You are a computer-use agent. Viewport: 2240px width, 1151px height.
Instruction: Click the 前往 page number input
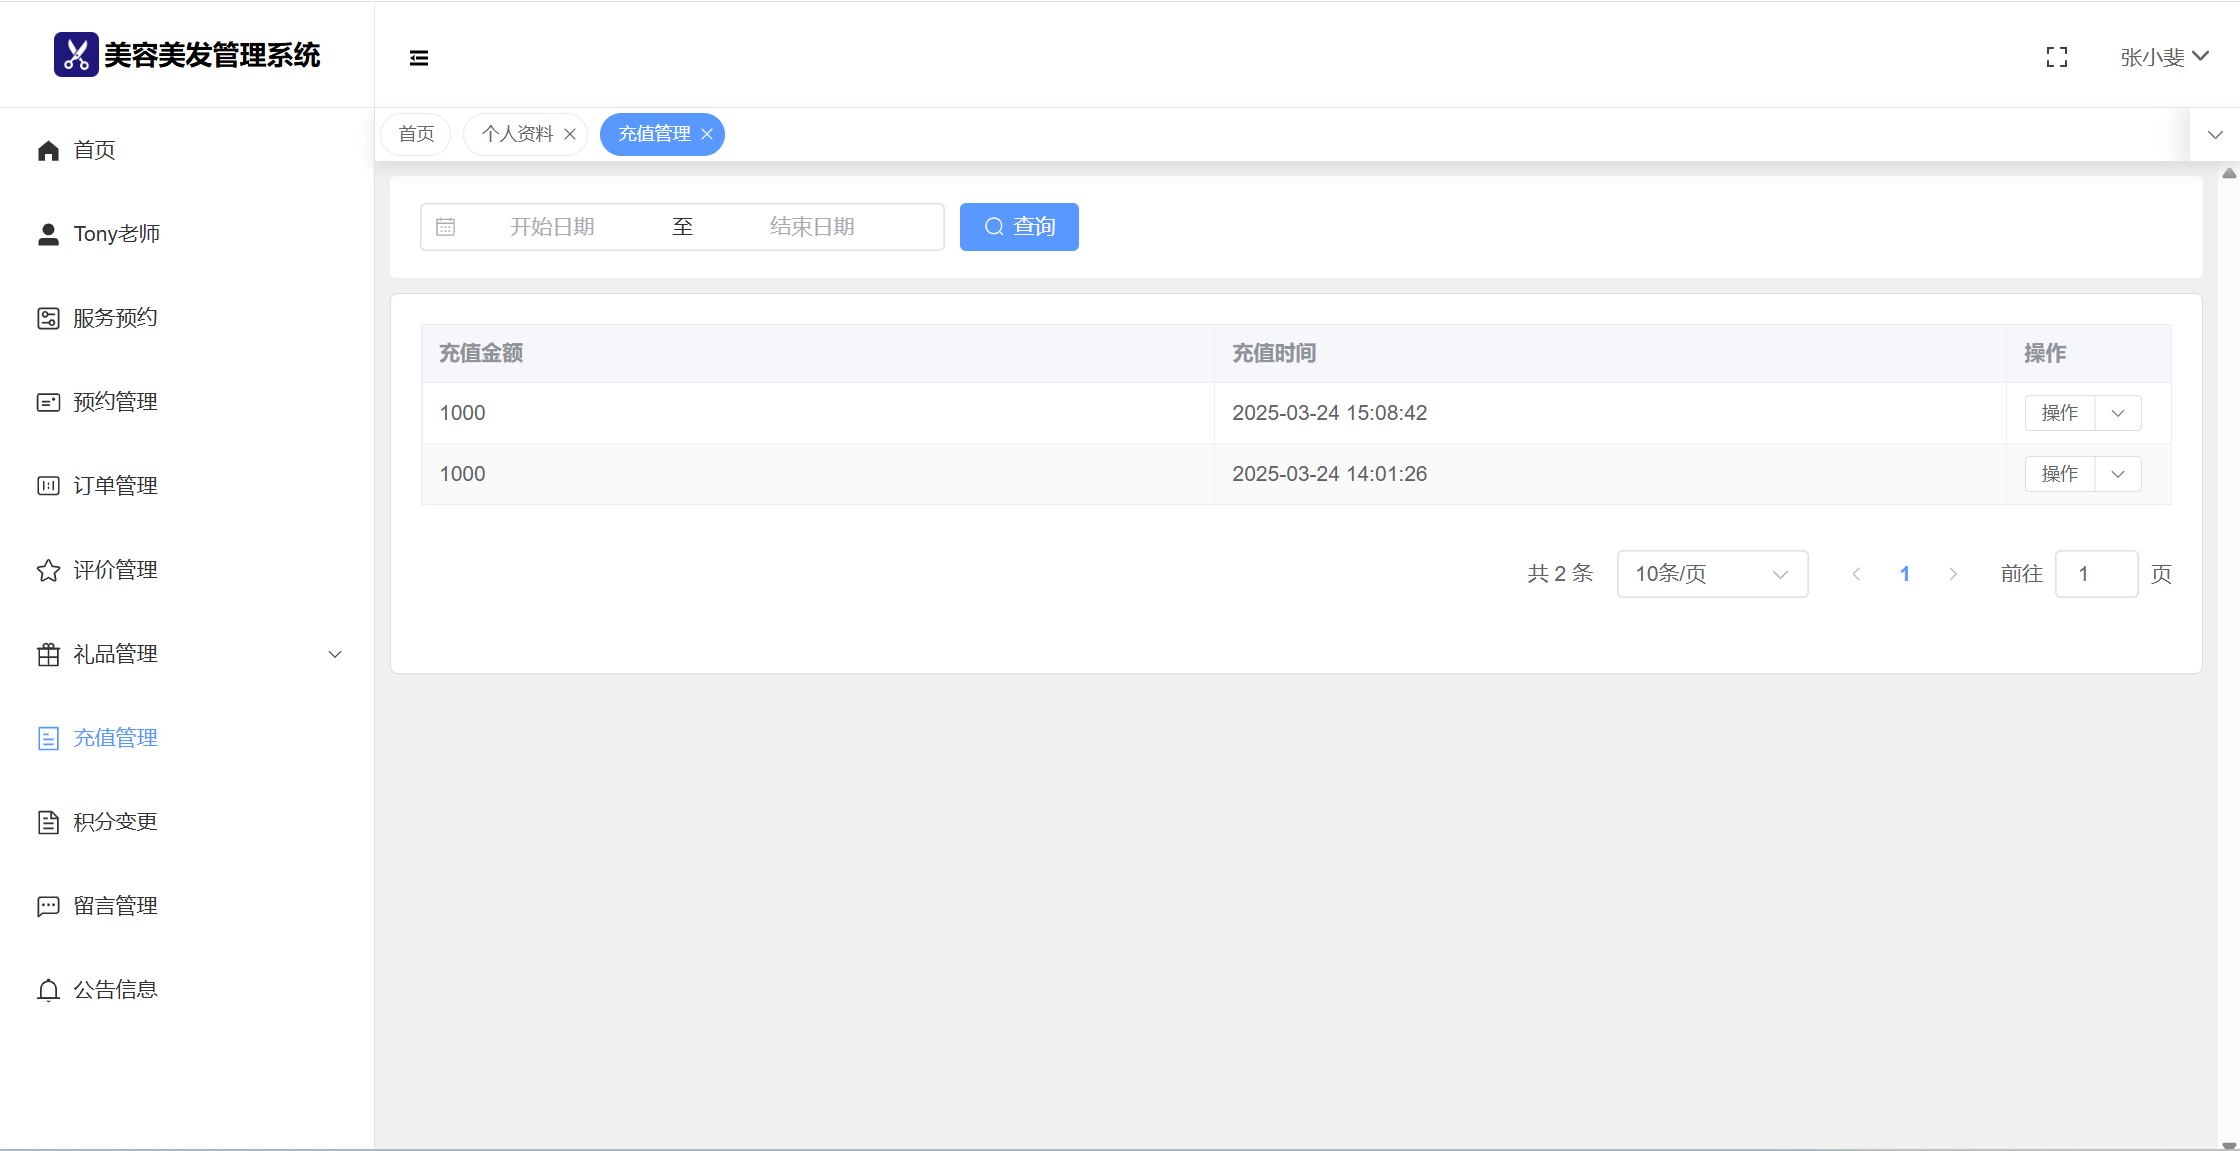click(x=2096, y=574)
